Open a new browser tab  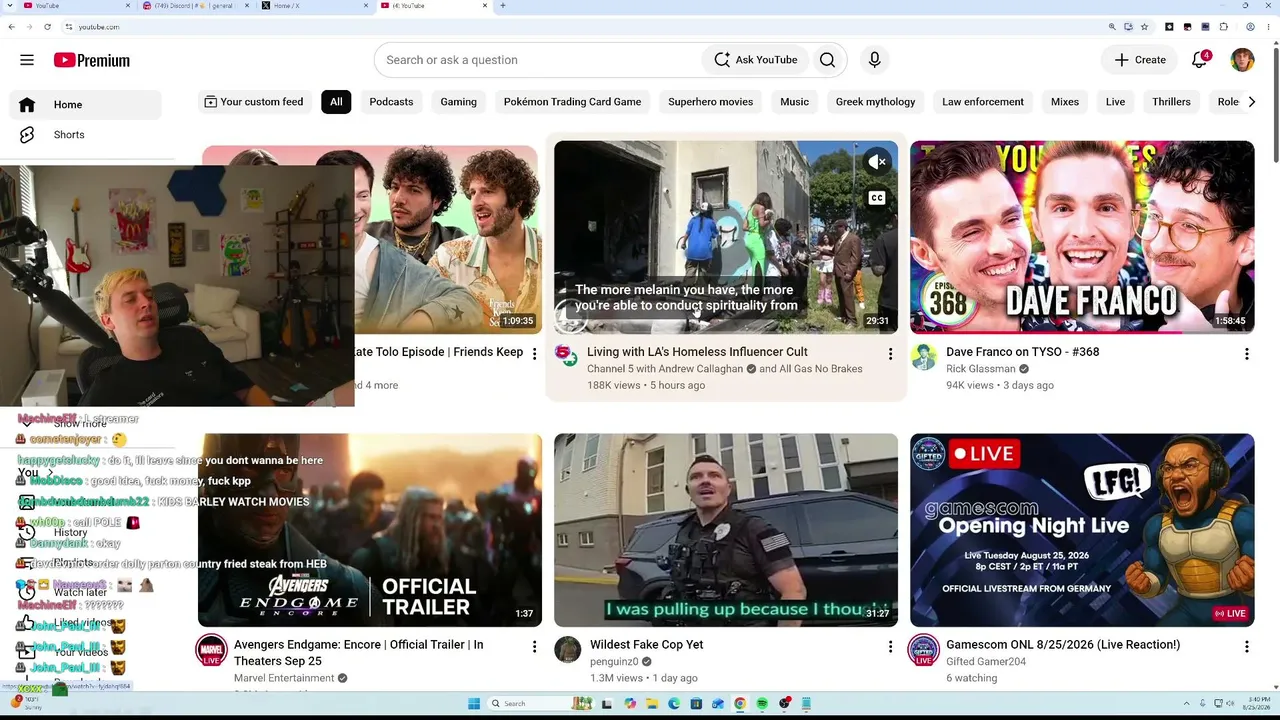tap(502, 6)
